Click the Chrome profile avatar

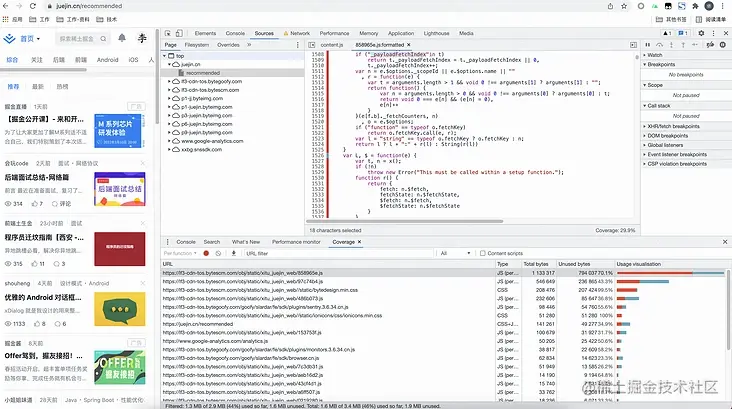click(709, 6)
